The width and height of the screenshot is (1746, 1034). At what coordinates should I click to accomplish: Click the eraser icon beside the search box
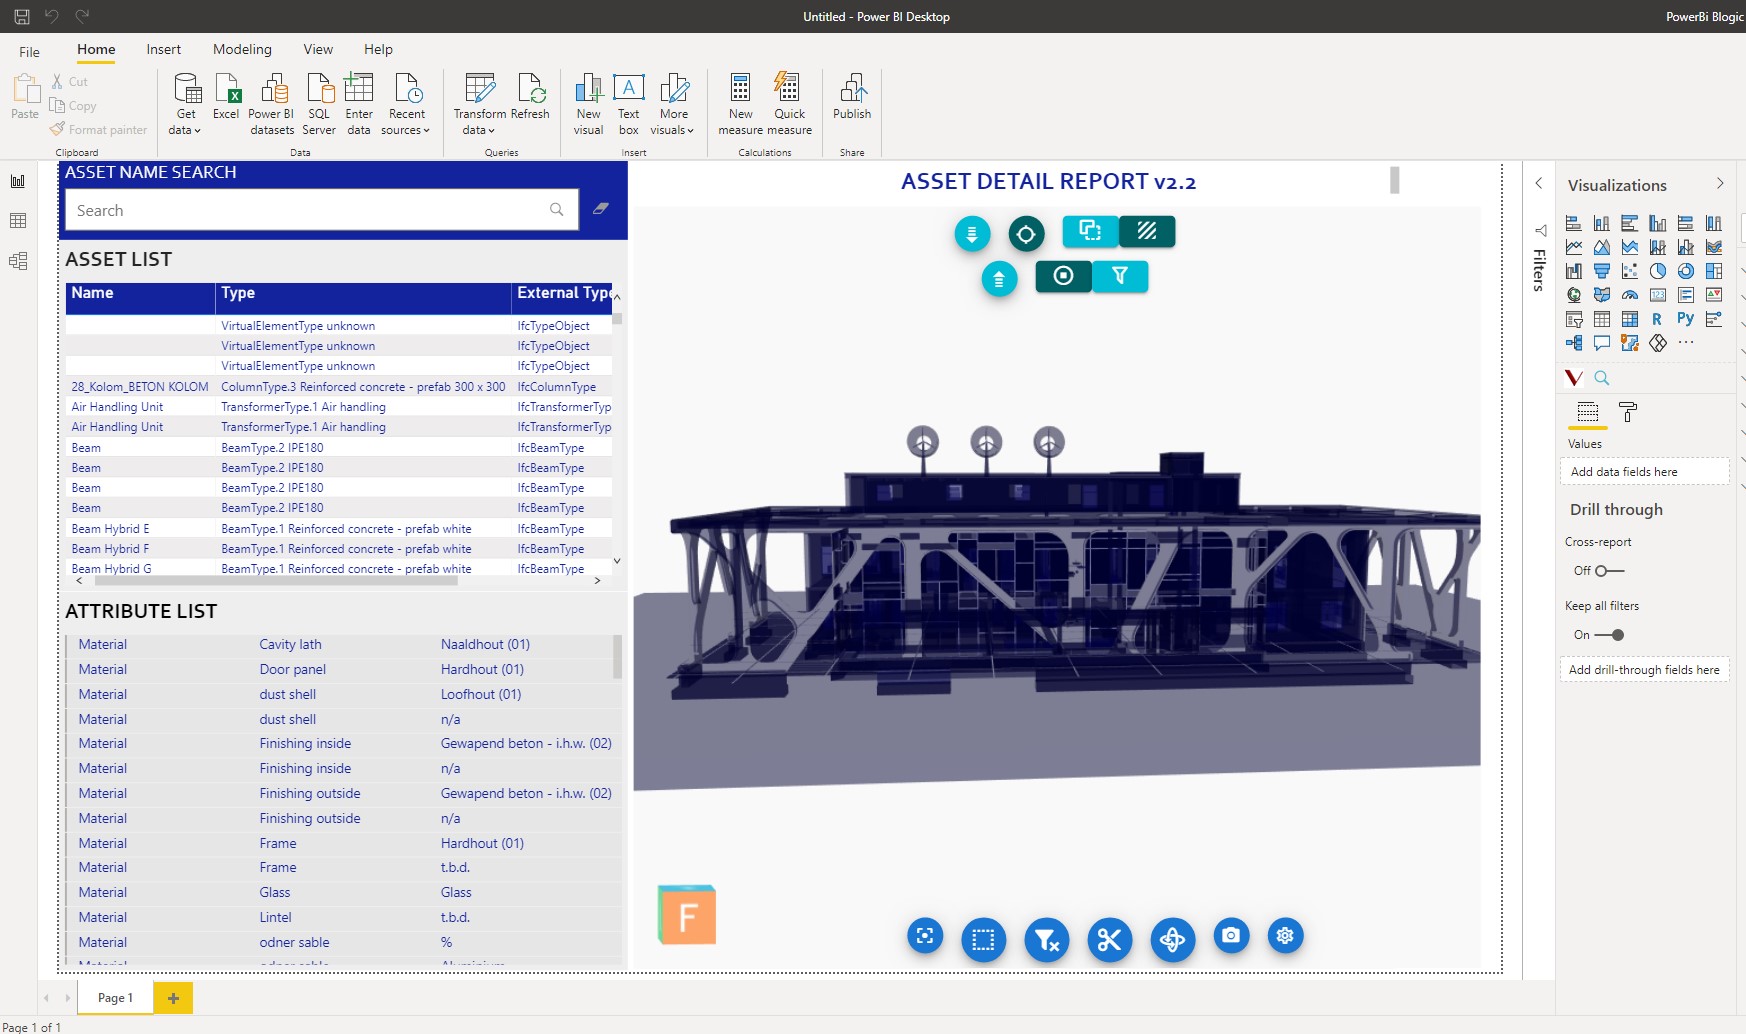[601, 209]
